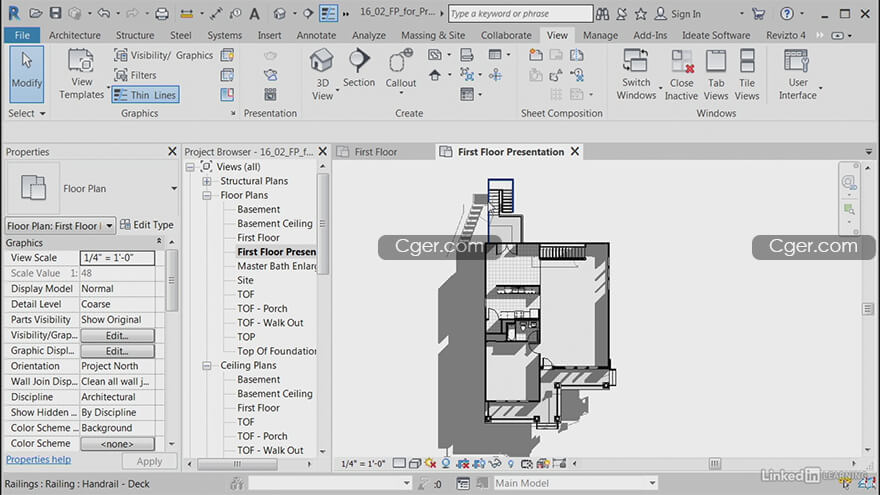880x495 pixels.
Task: Click Project Browser horizontal scrollbar
Action: point(237,464)
